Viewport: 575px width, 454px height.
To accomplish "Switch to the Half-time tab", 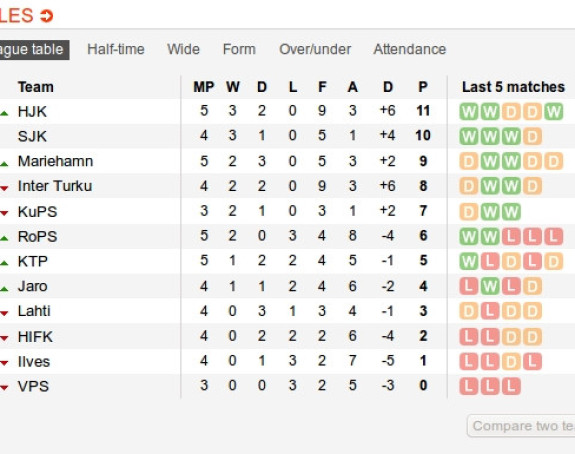I will (x=116, y=50).
